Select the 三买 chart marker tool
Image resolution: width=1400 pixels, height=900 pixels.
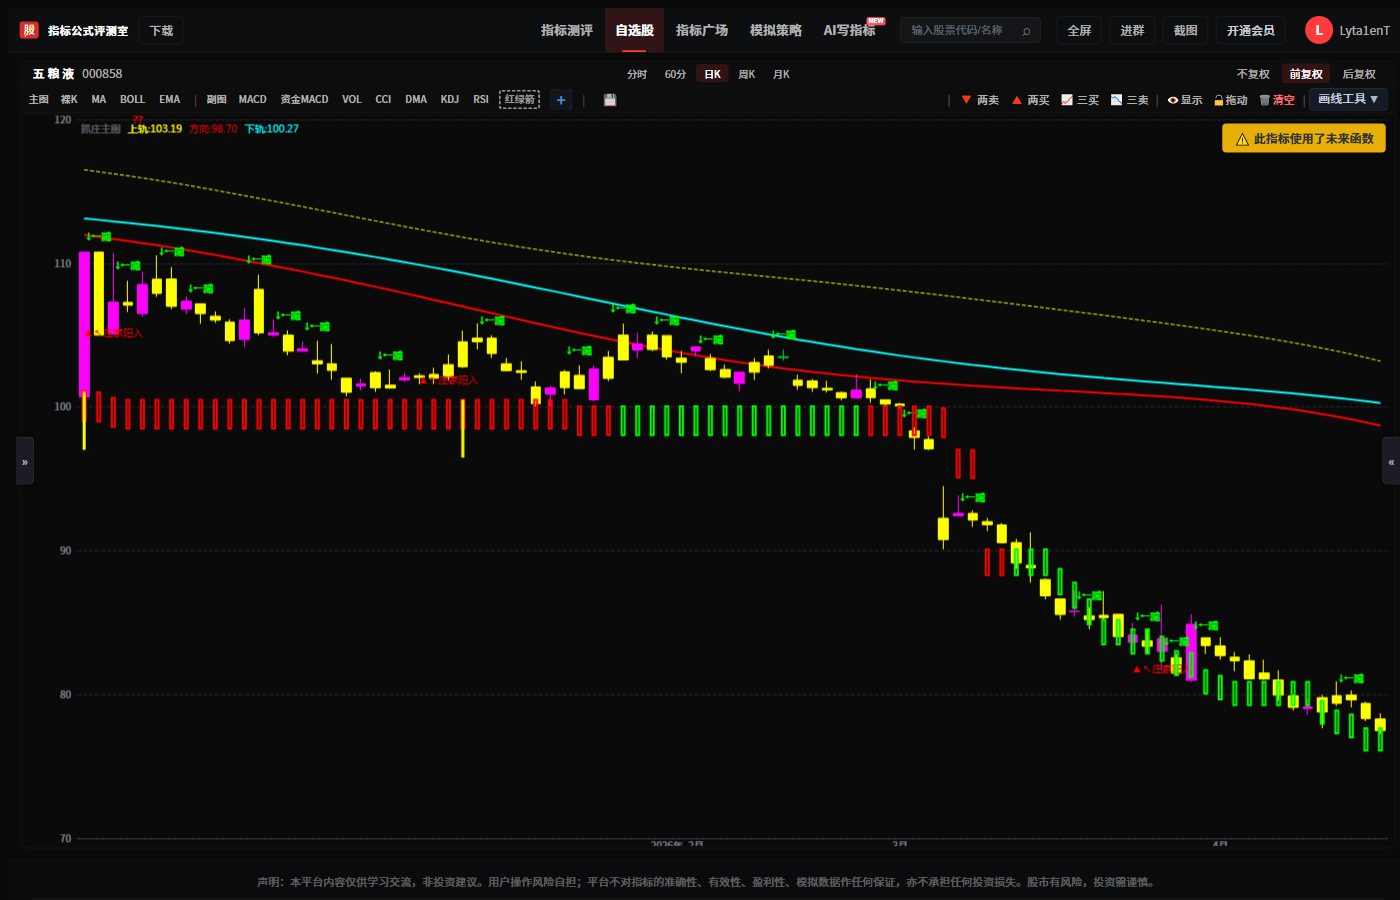point(1080,100)
